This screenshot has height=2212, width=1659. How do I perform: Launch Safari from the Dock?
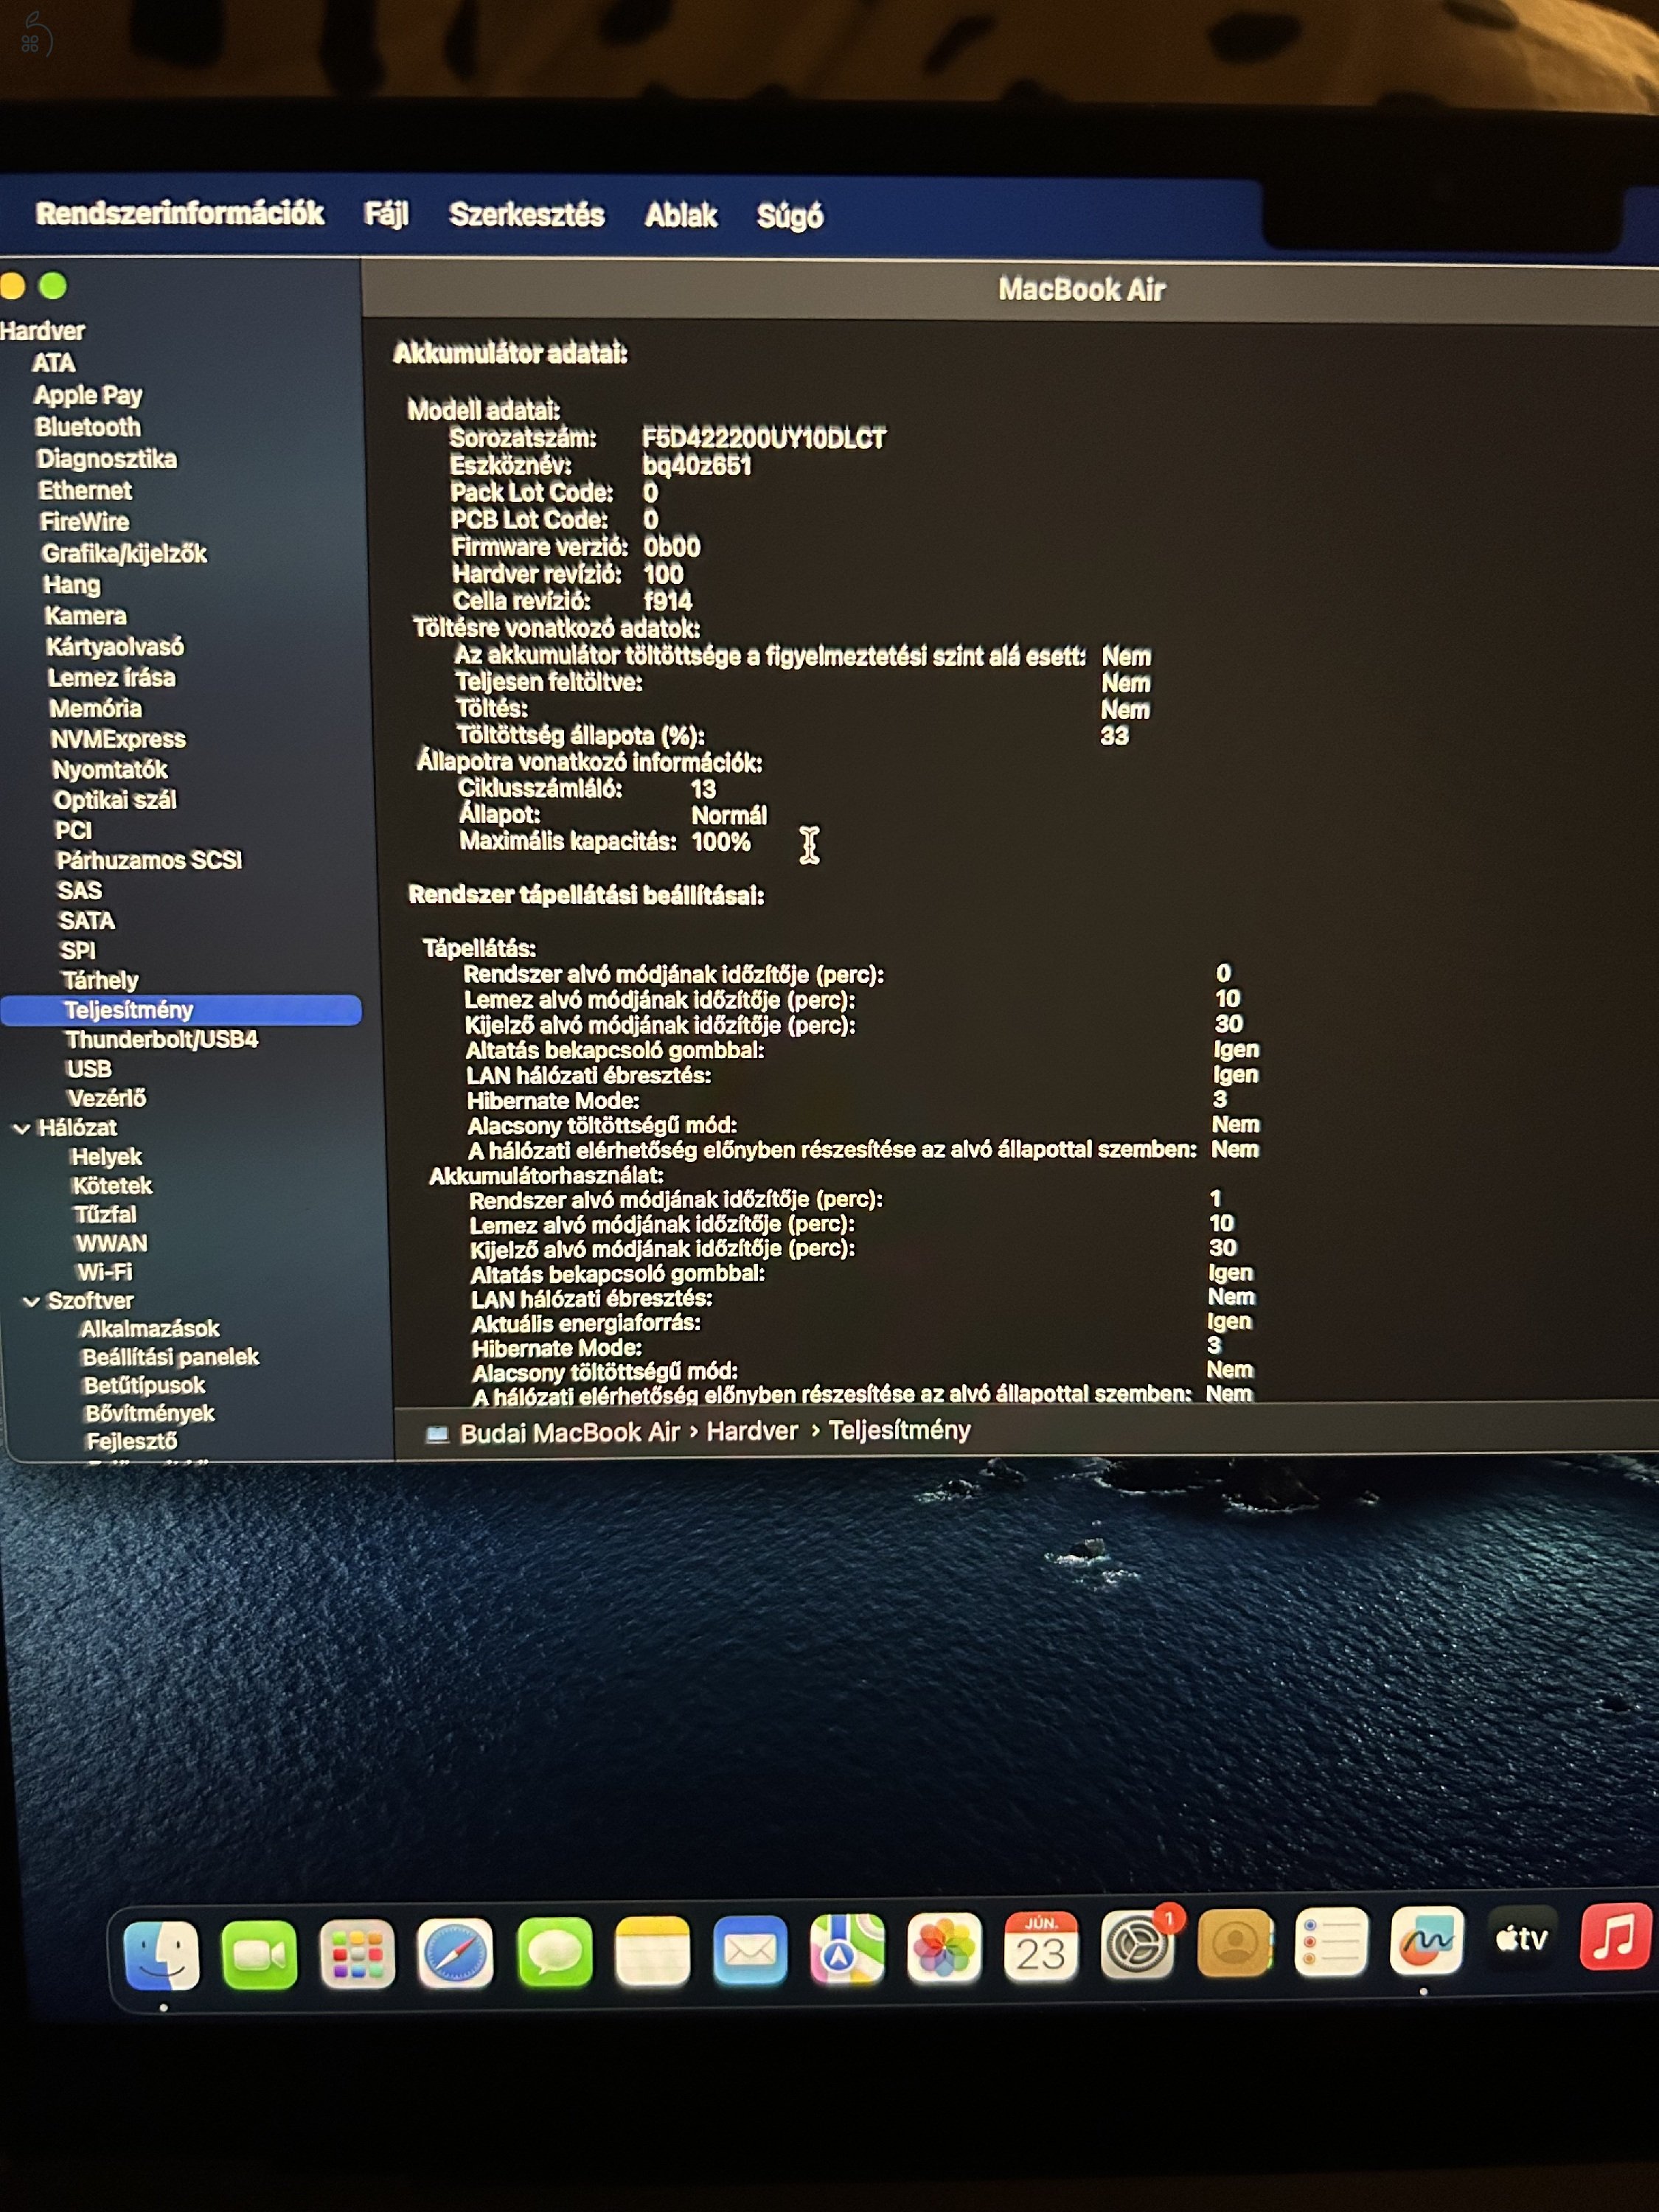pos(455,1953)
